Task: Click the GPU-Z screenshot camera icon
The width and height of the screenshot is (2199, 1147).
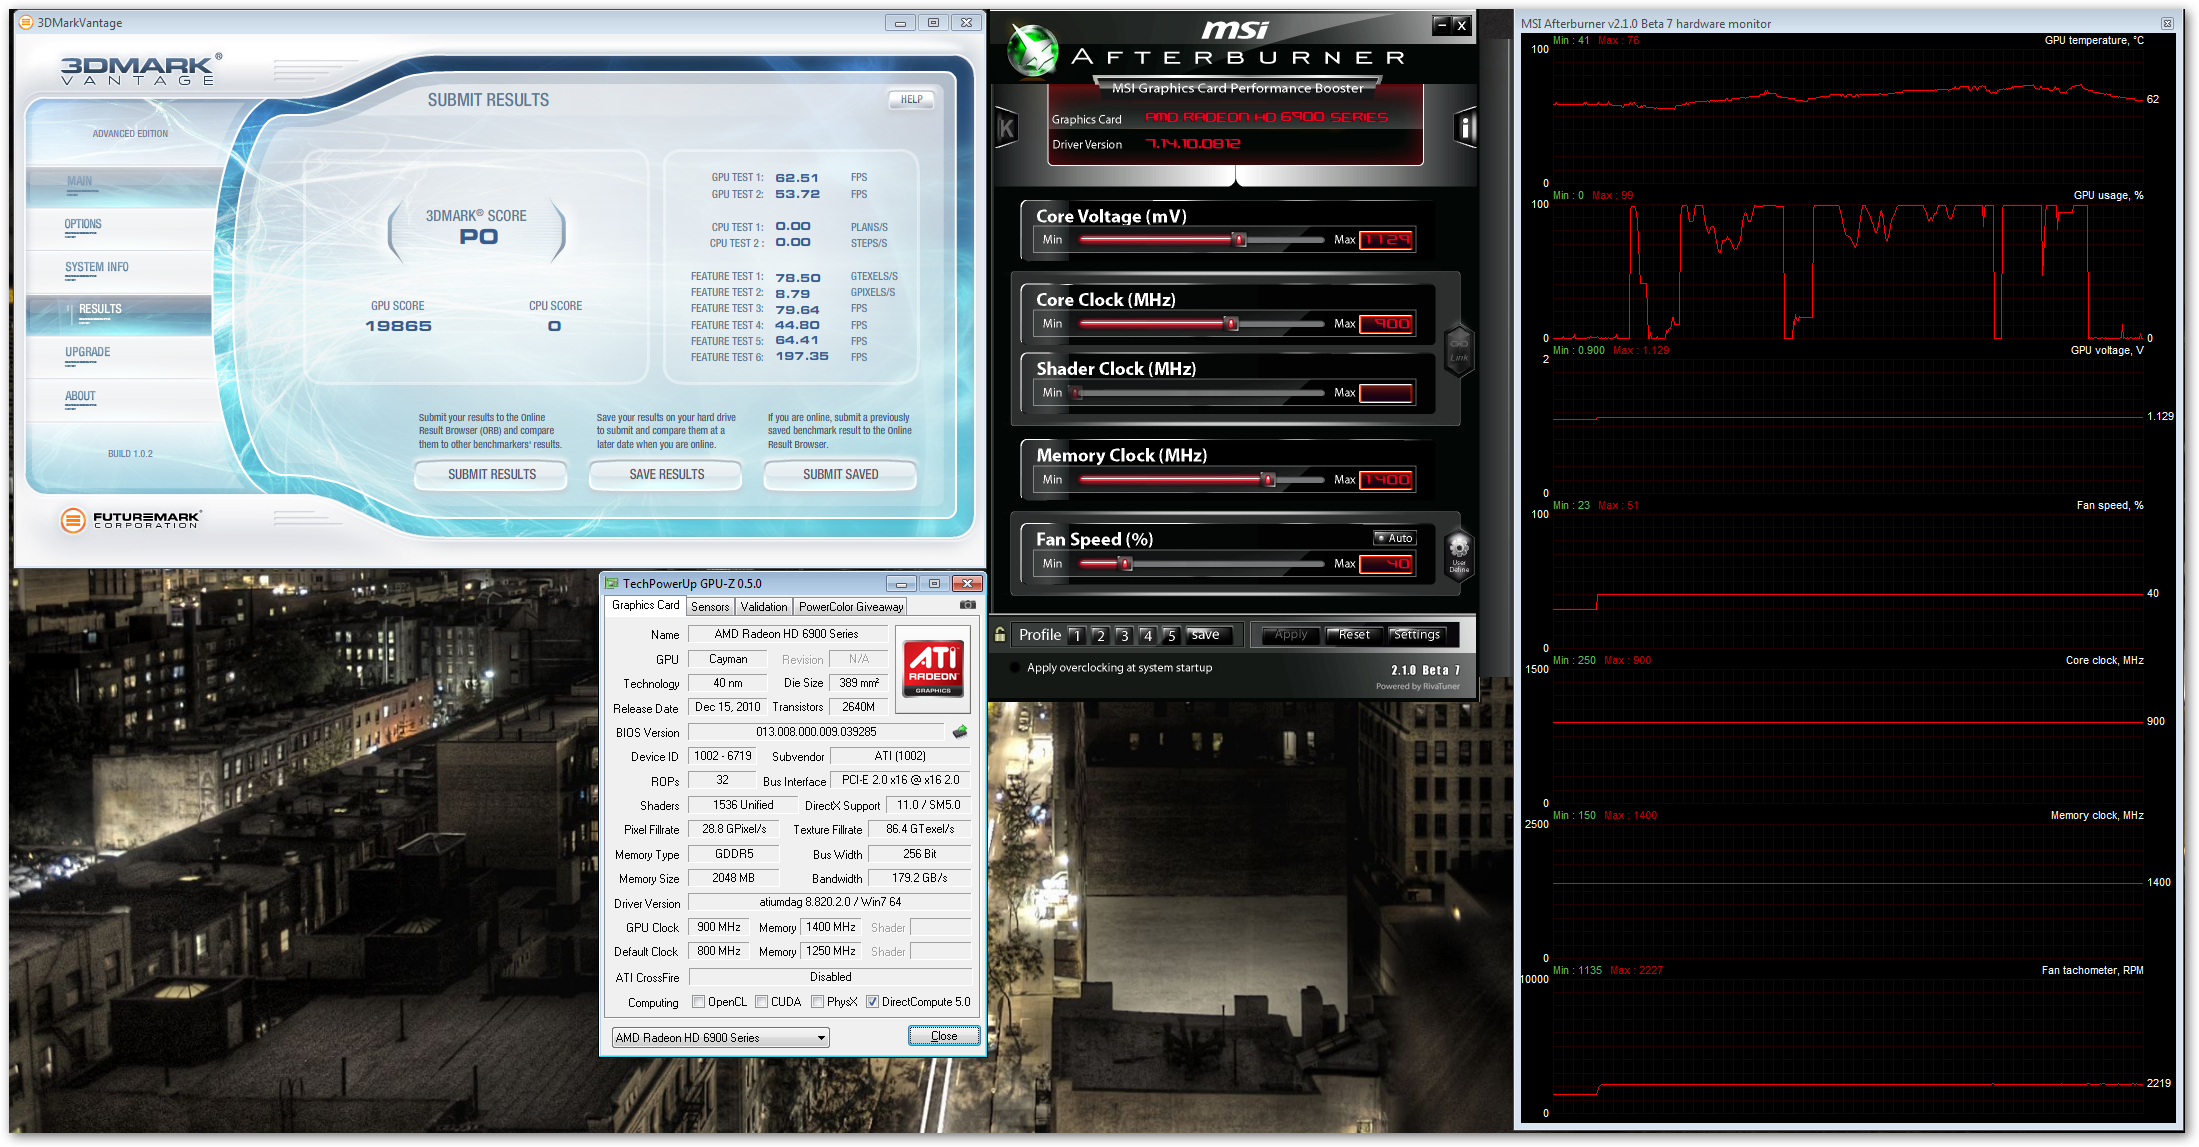Action: pos(967,605)
